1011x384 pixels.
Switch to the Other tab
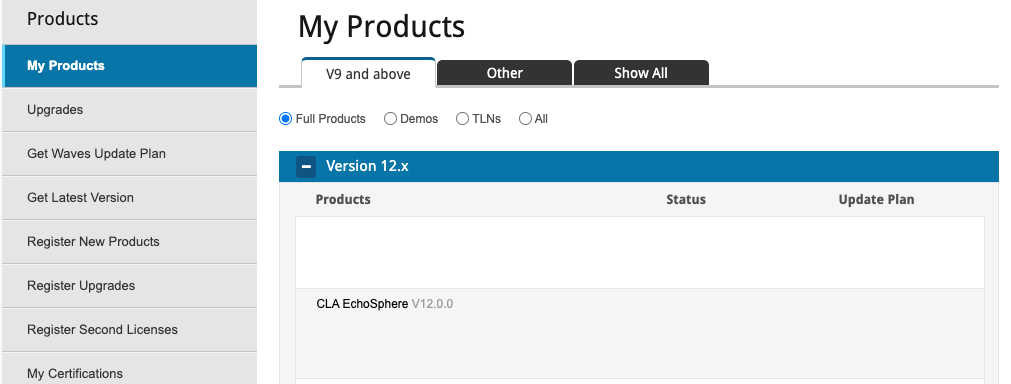tap(504, 73)
